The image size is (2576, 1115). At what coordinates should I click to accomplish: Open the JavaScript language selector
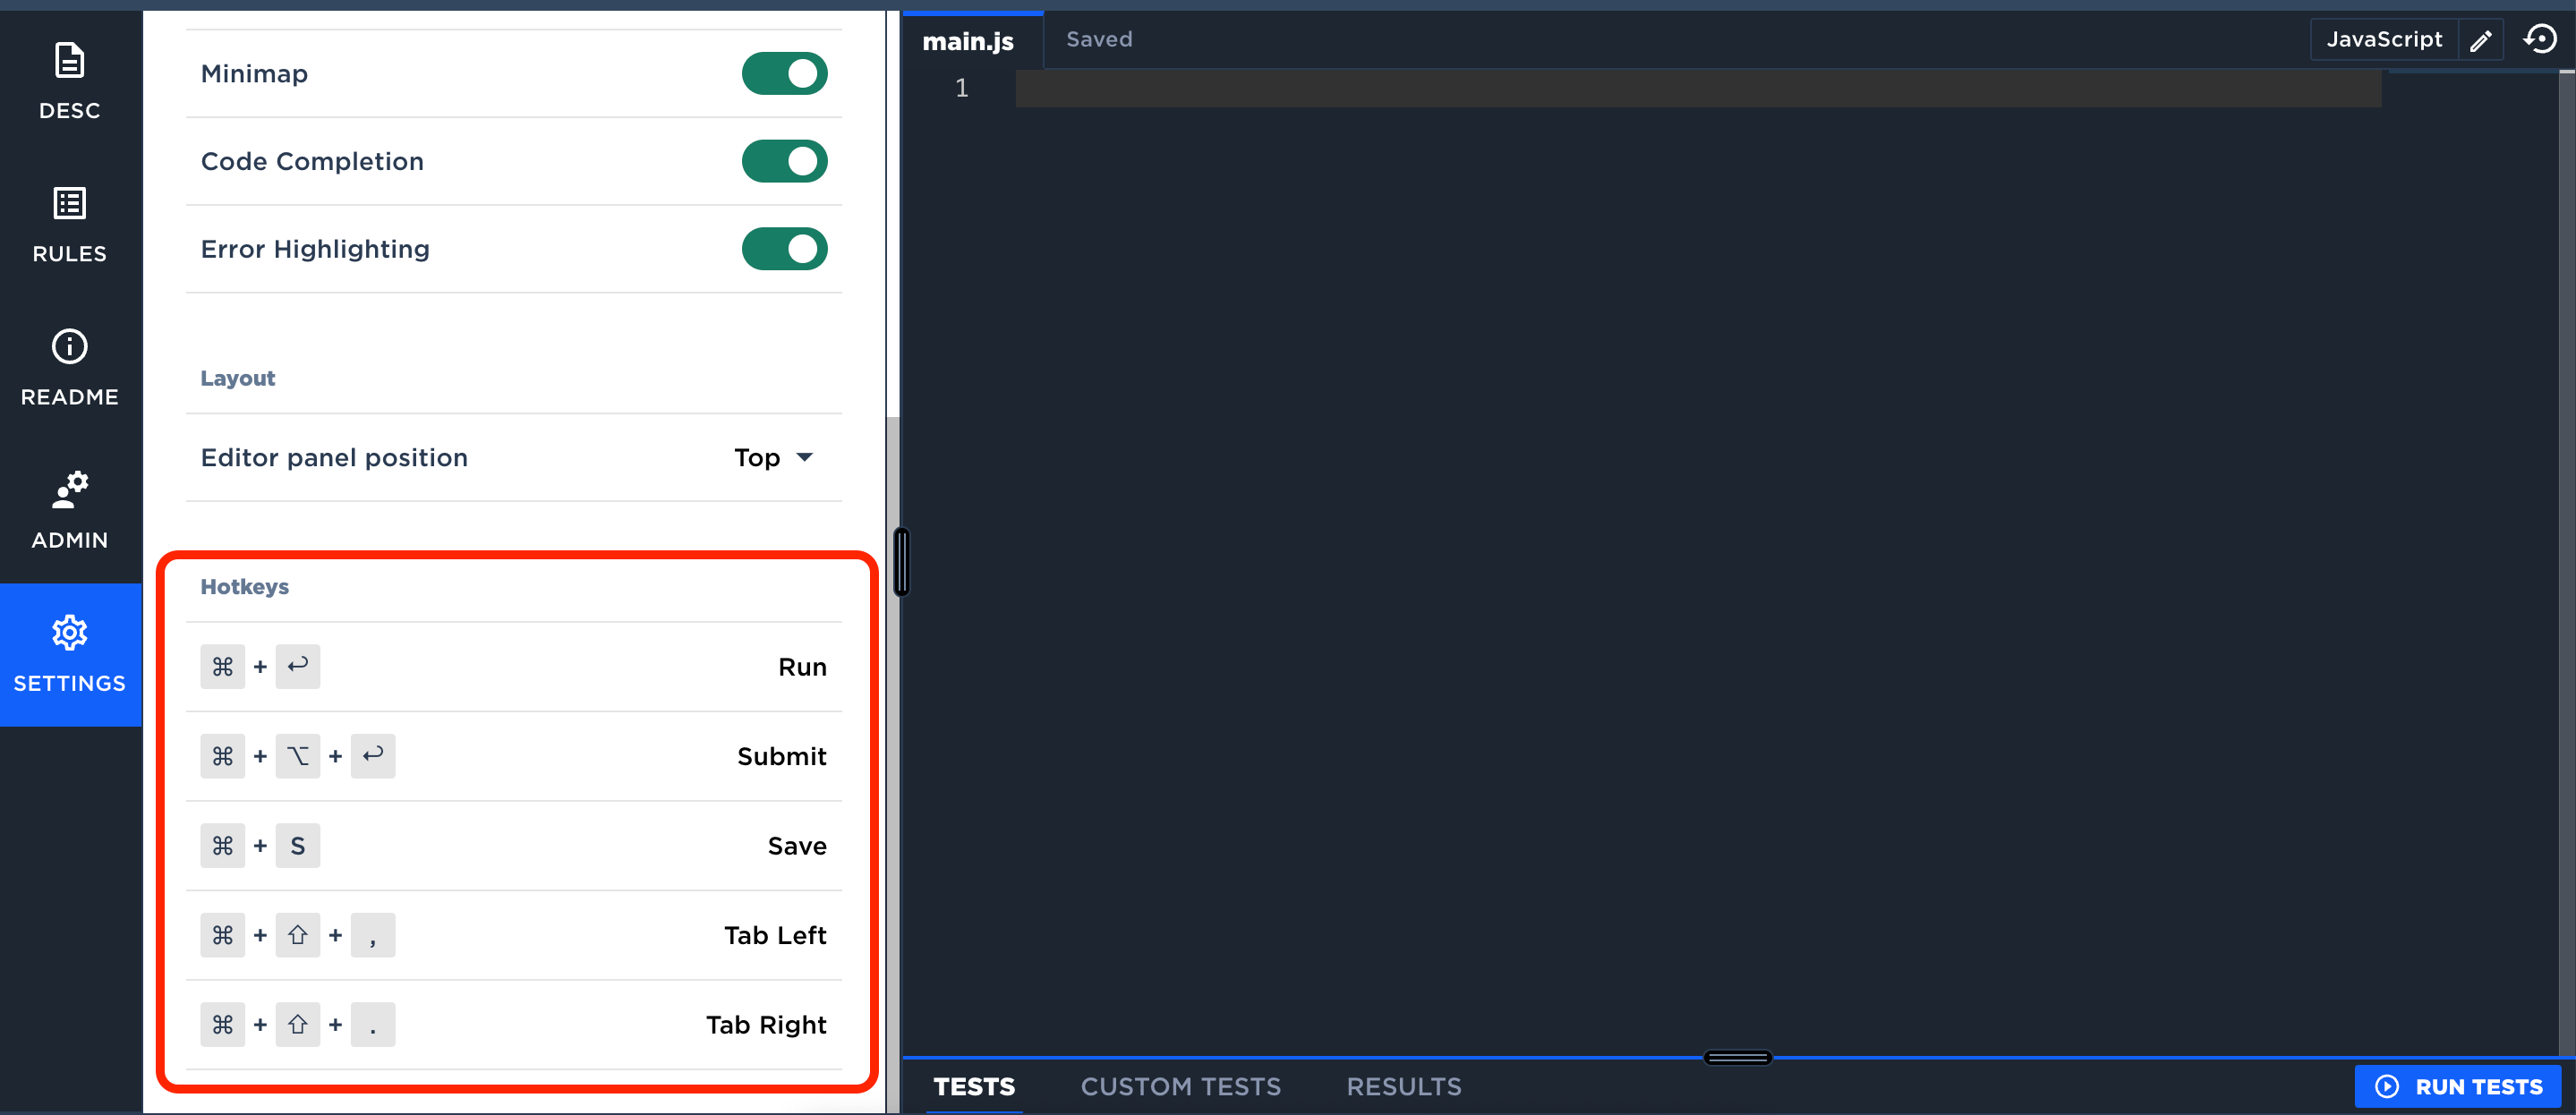click(2384, 39)
